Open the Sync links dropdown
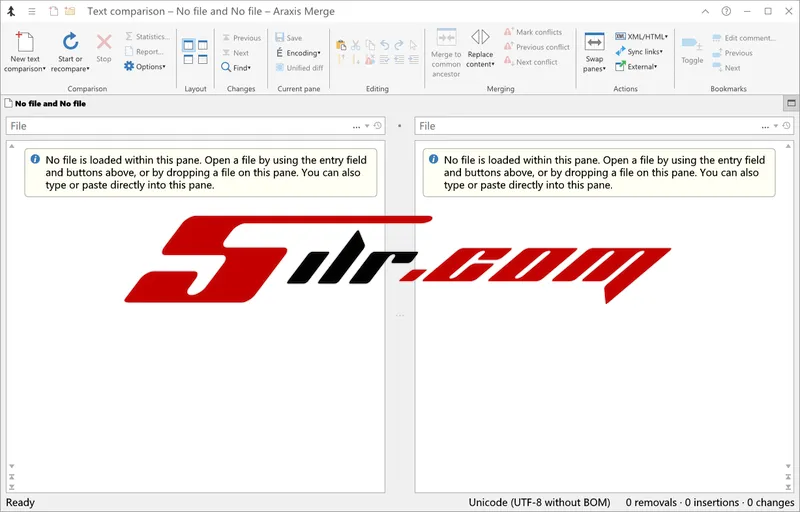 tap(639, 52)
